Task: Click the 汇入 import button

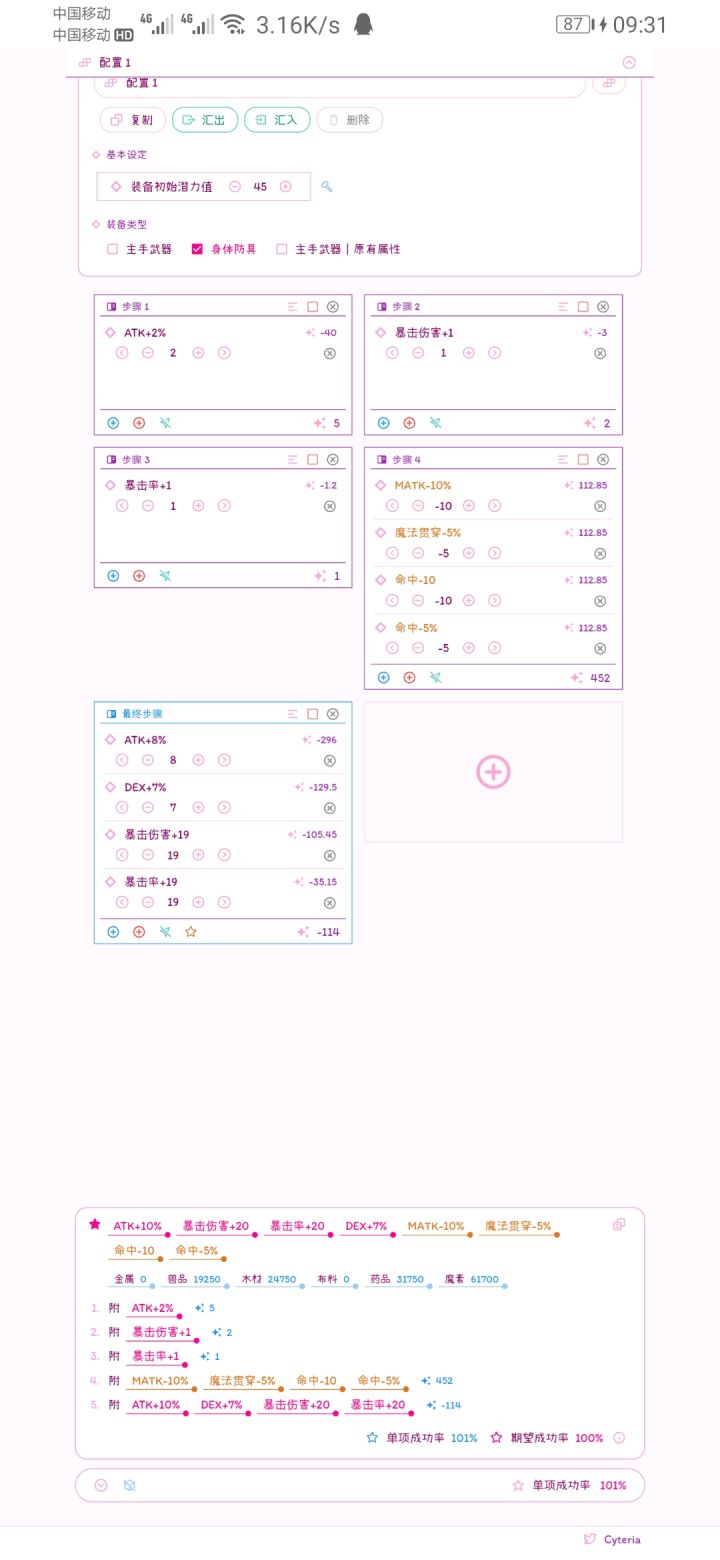Action: coord(277,120)
